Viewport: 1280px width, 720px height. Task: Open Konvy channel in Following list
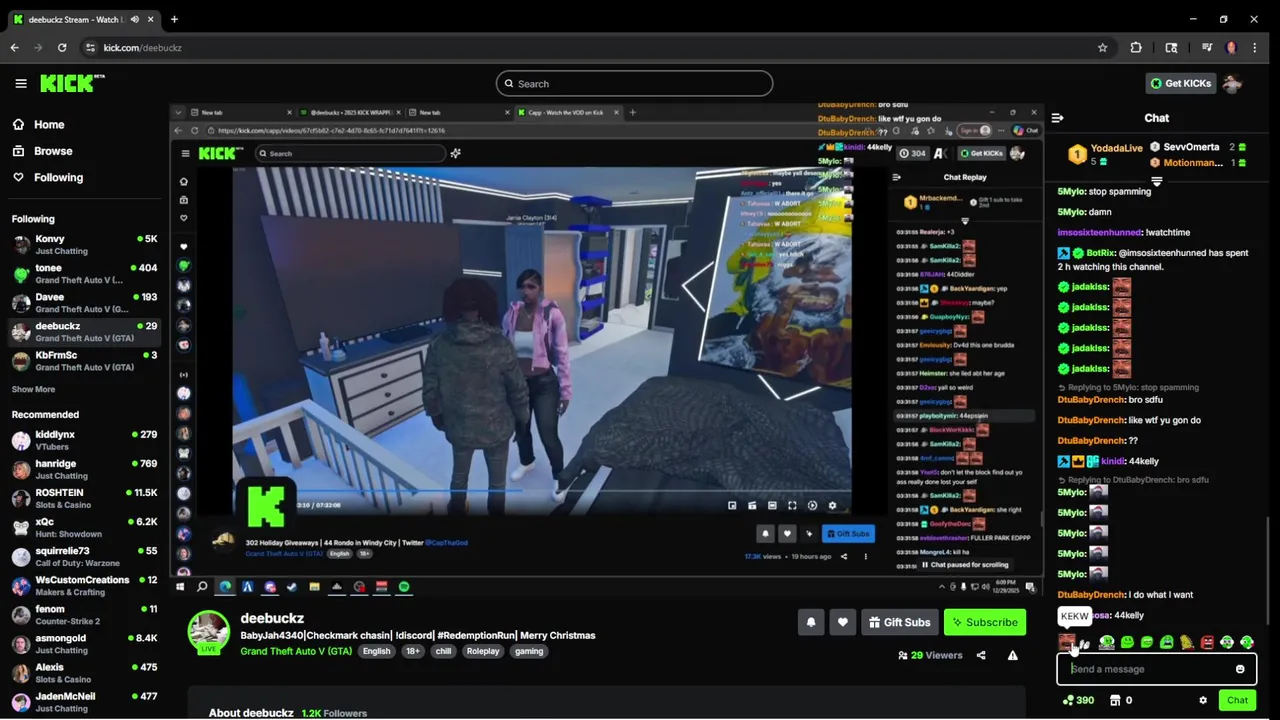(84, 245)
